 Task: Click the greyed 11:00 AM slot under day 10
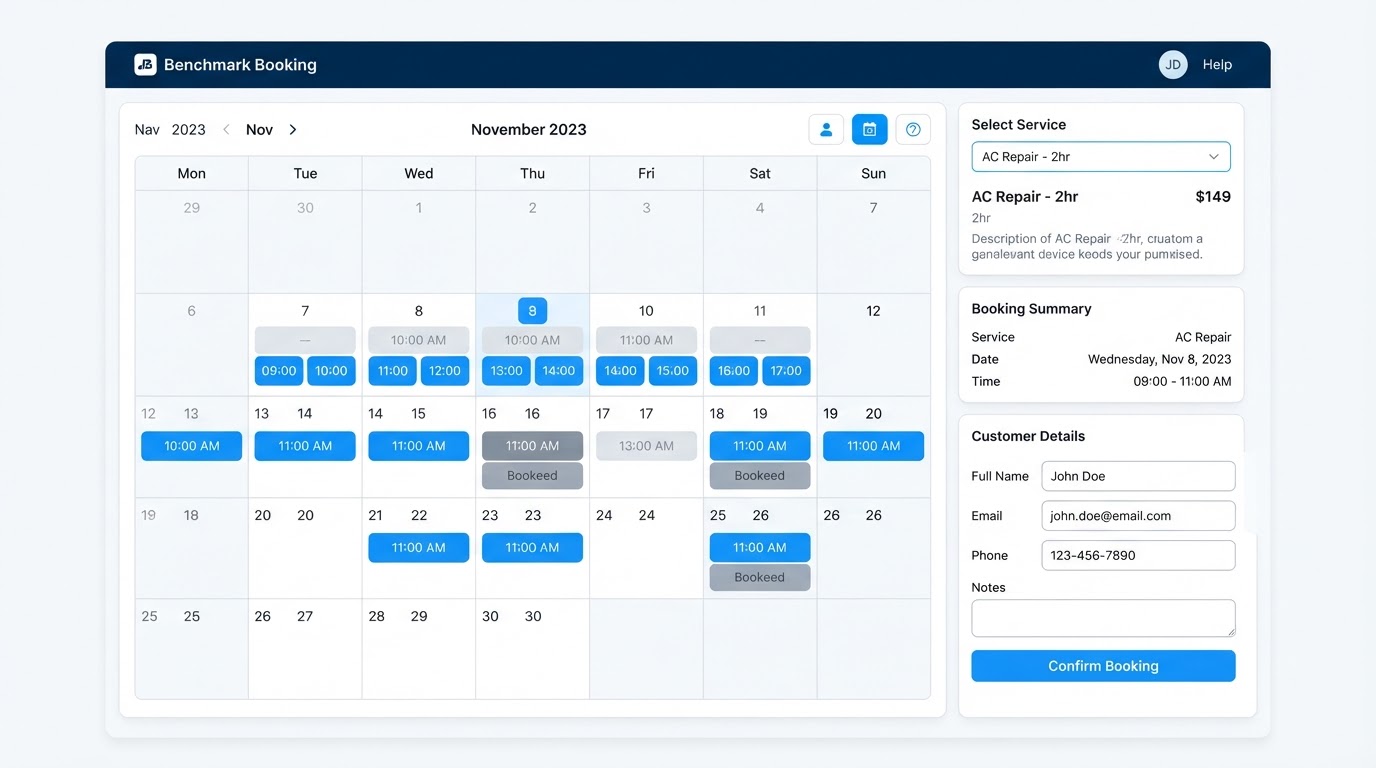pyautogui.click(x=646, y=340)
